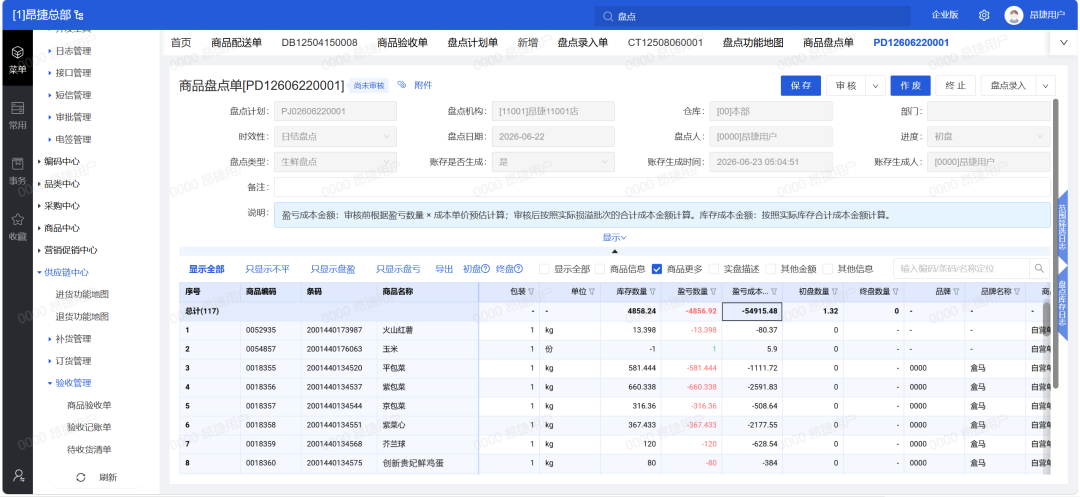Click the help icon beside 终盘

pos(519,269)
